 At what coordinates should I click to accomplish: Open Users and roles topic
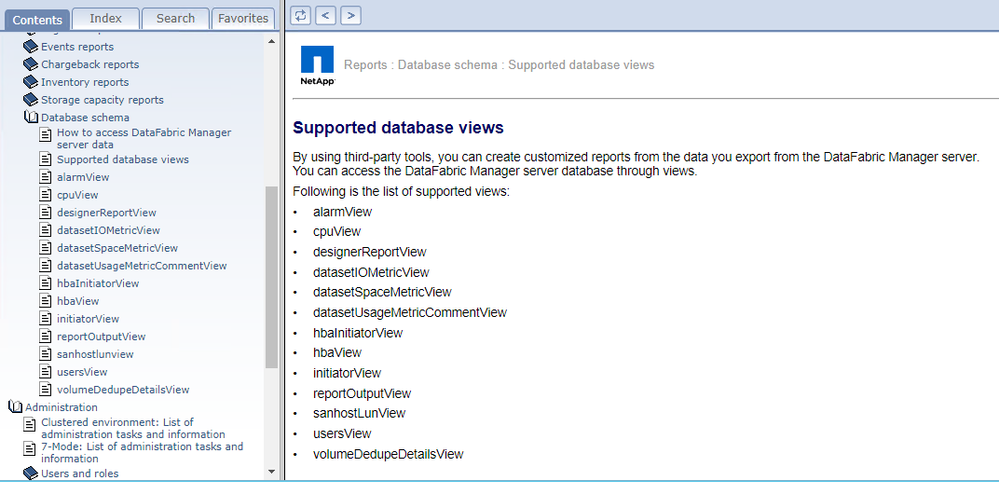point(80,473)
